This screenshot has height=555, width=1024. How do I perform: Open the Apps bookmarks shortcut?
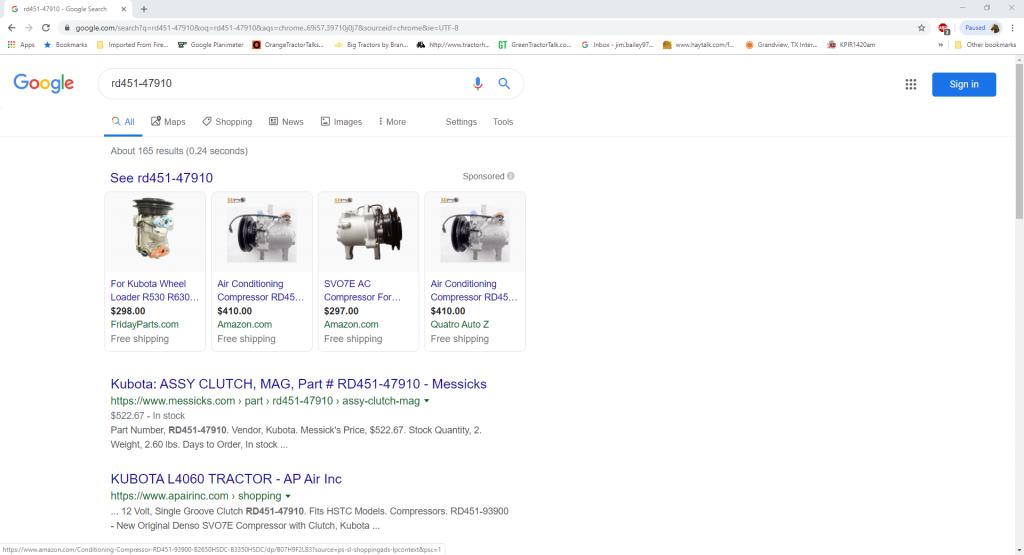21,45
